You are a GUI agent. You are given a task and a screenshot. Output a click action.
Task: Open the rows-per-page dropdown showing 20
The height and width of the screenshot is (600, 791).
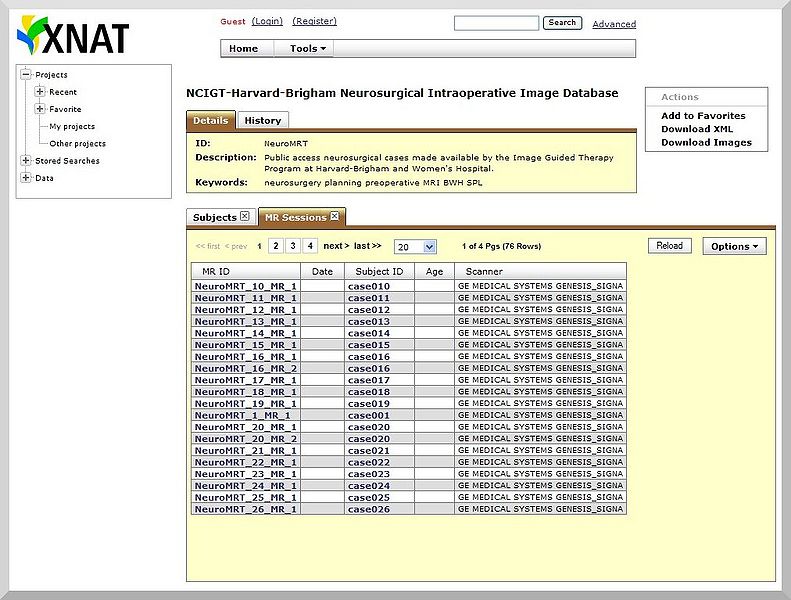coord(415,247)
